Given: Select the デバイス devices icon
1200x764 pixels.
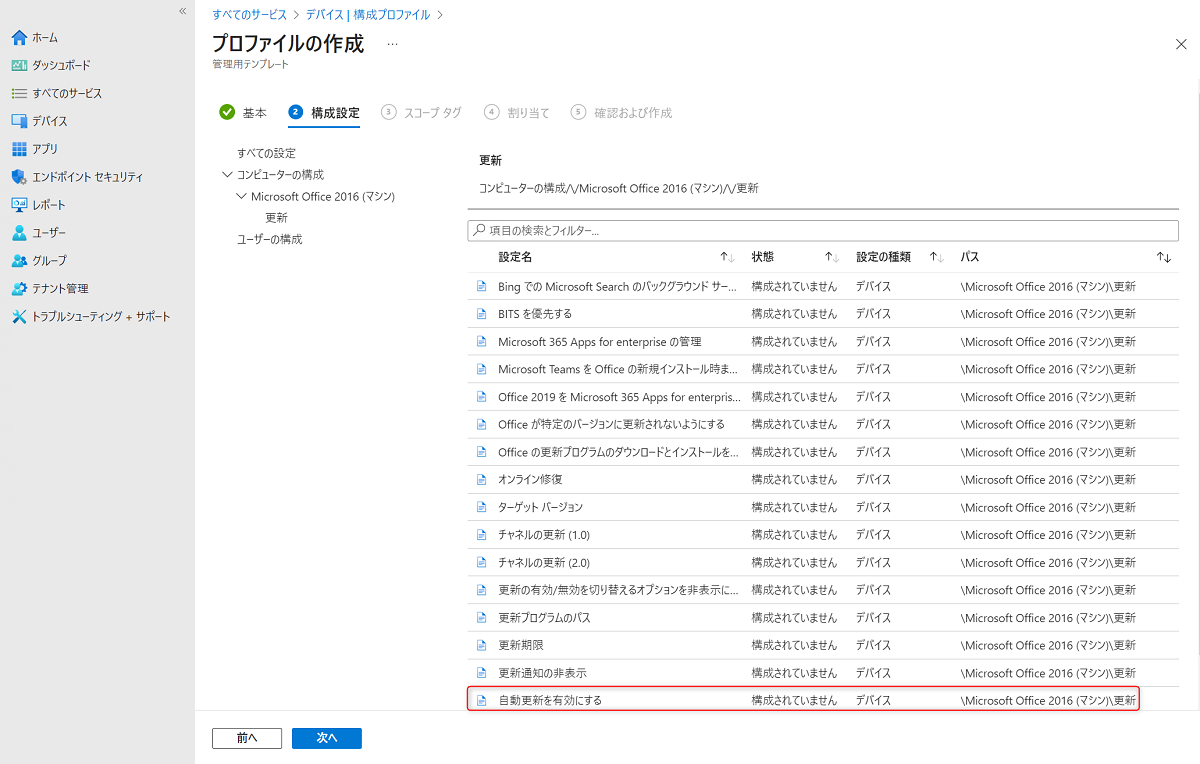Looking at the screenshot, I should click(19, 121).
